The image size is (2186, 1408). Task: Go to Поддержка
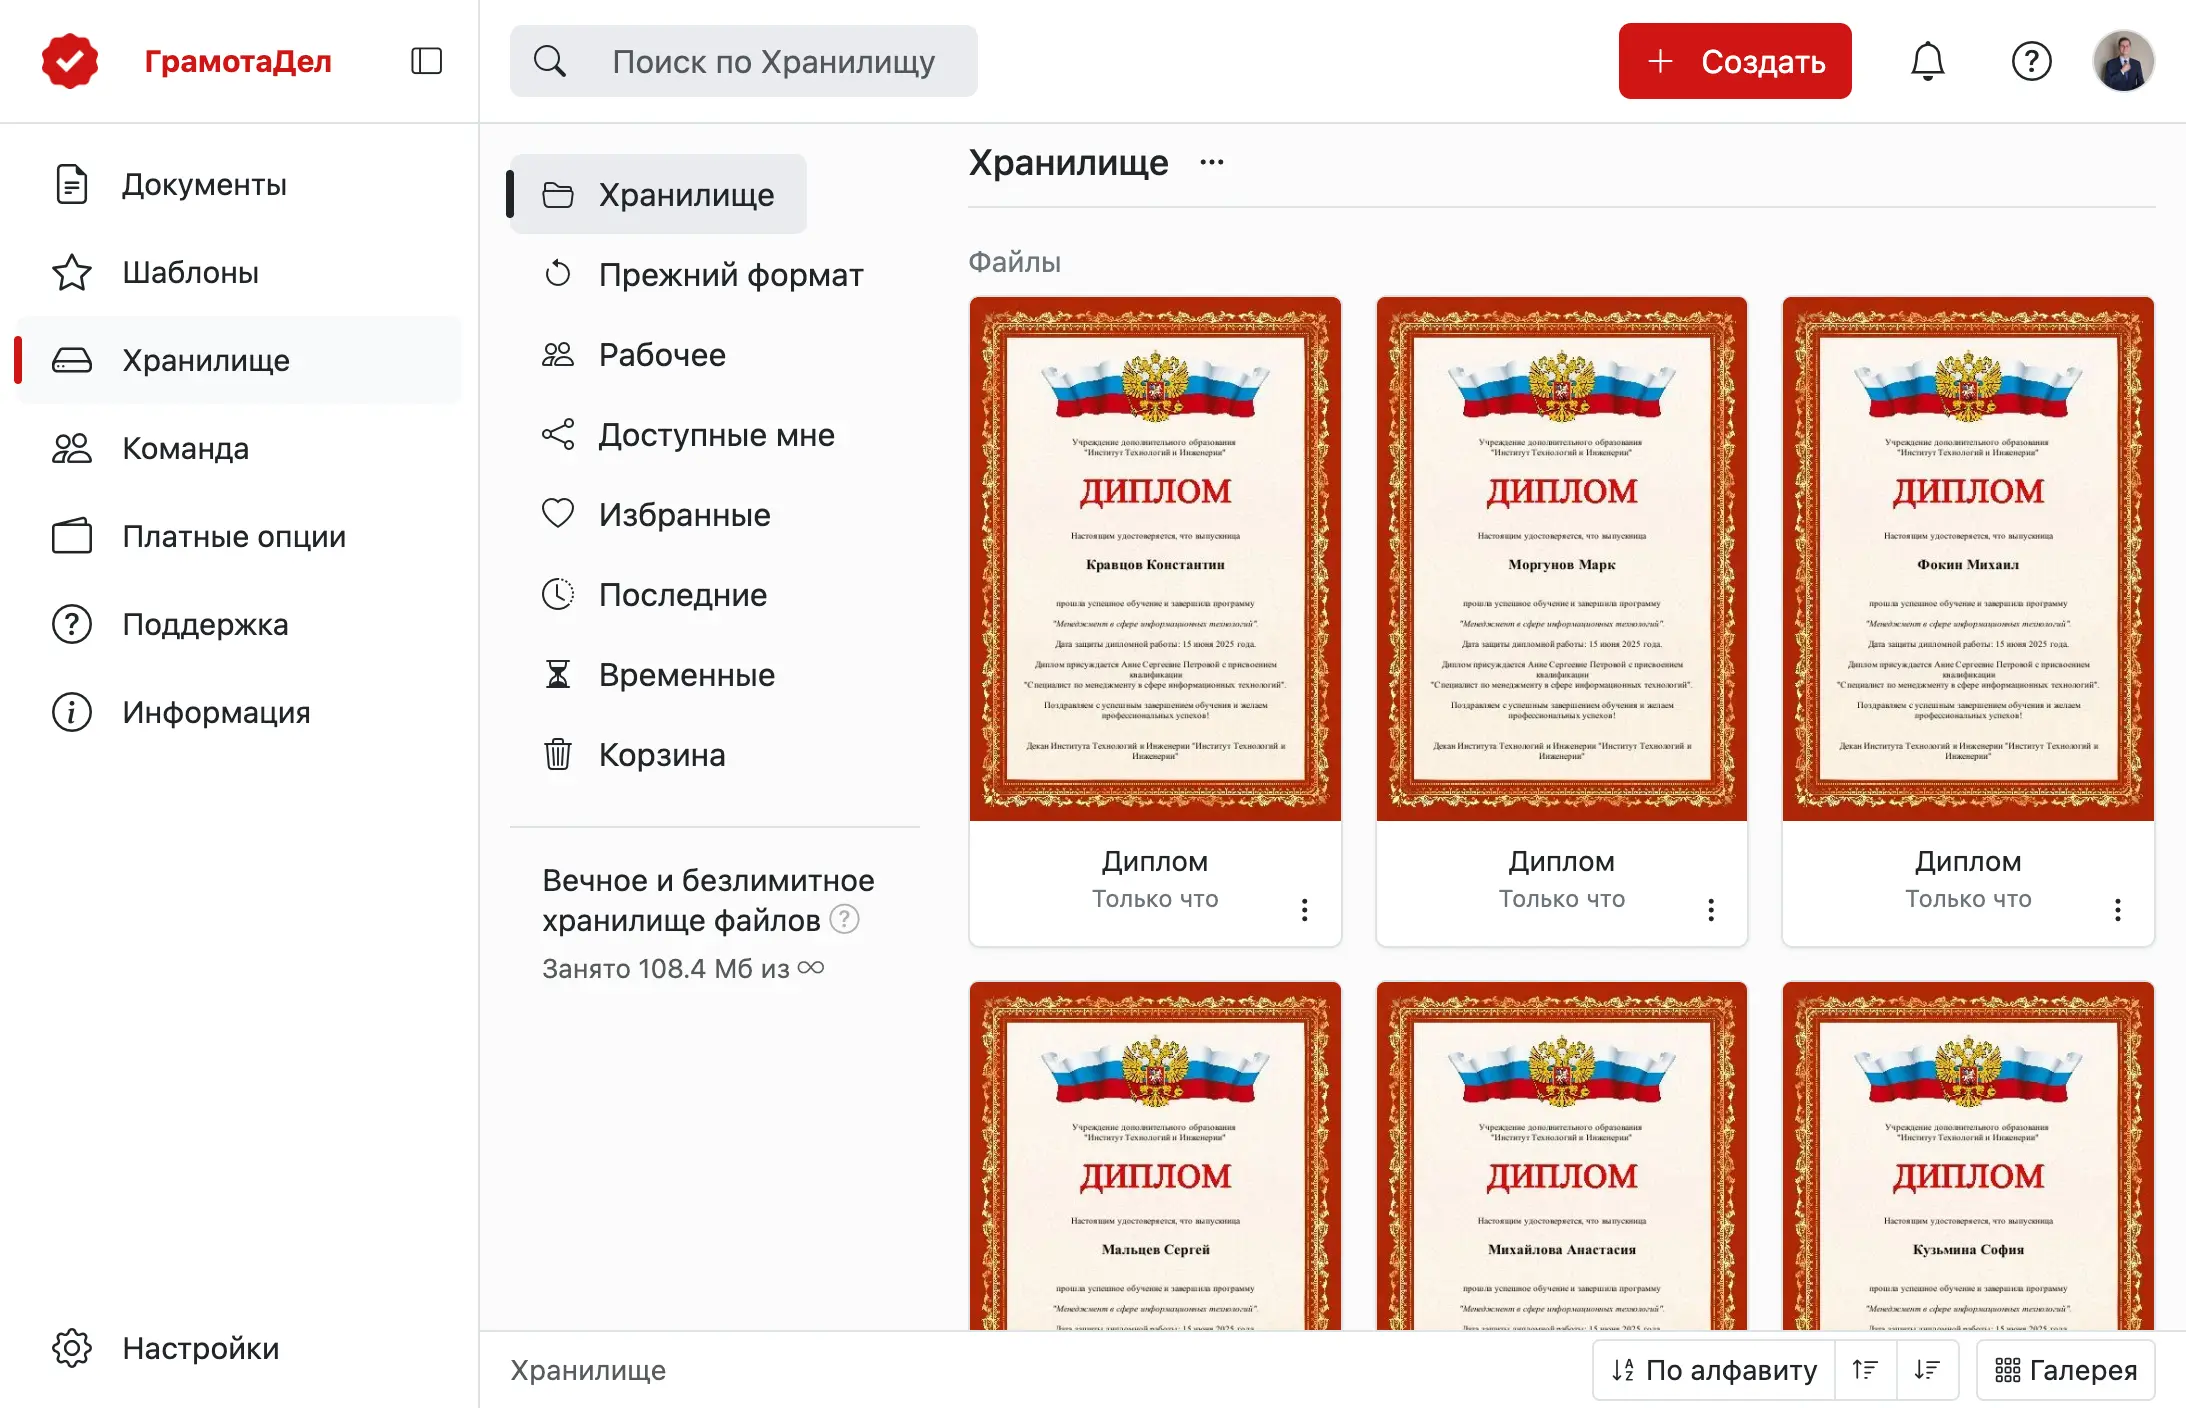(x=240, y=624)
